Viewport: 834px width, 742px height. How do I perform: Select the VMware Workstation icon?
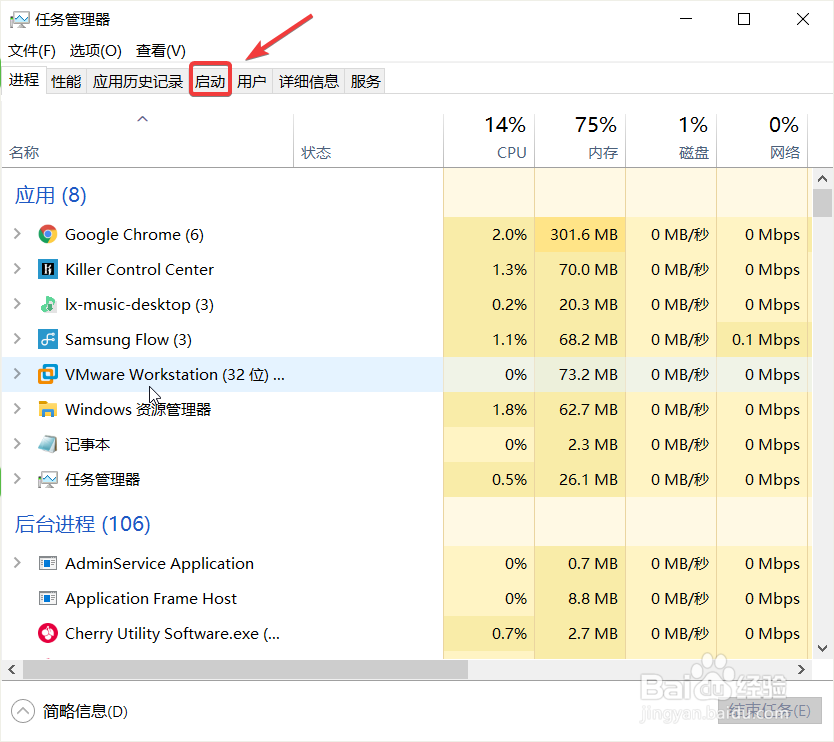(47, 374)
